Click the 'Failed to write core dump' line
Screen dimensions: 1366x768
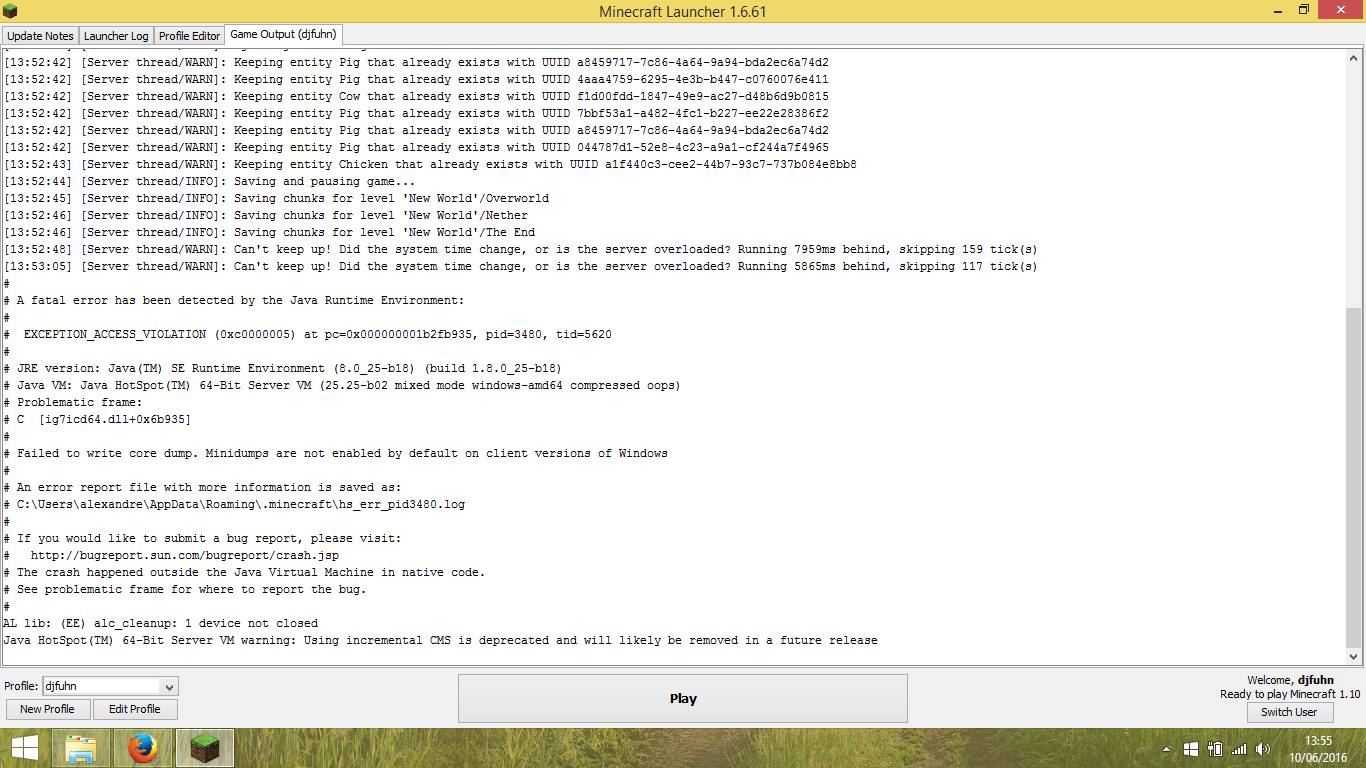[336, 453]
